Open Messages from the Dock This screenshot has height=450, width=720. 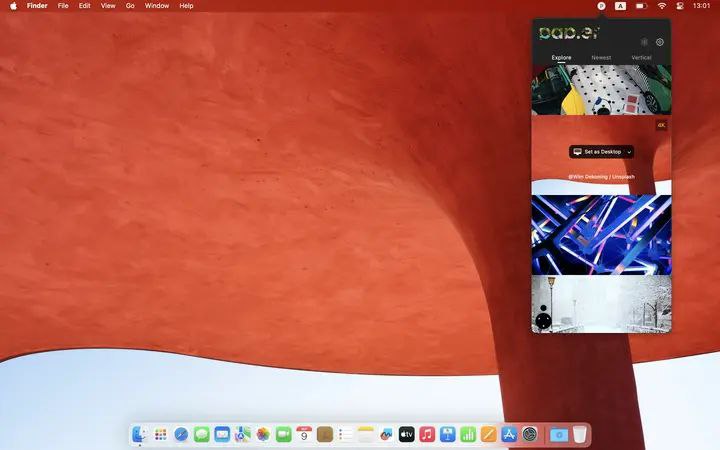coord(202,434)
